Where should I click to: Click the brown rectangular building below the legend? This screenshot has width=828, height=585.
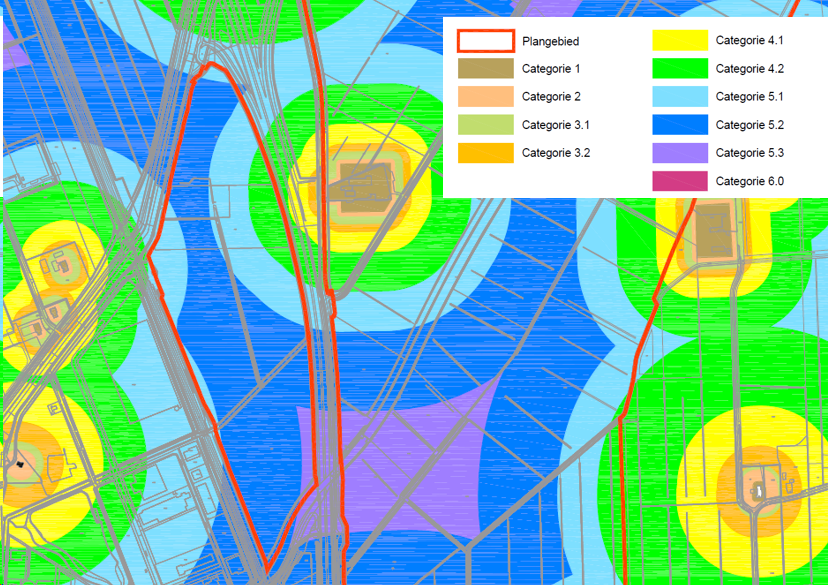coord(713,231)
